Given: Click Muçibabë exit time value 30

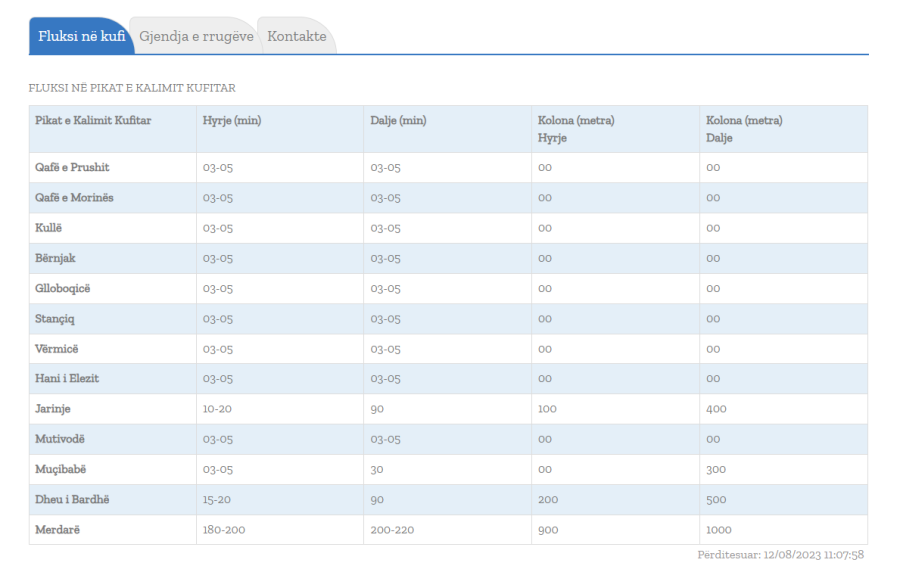Looking at the screenshot, I should point(378,469).
